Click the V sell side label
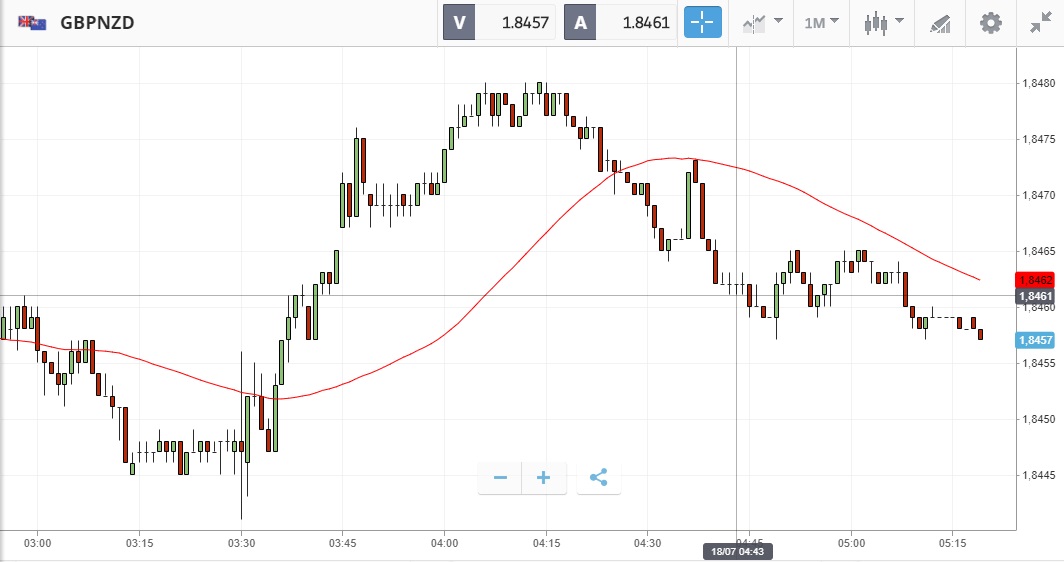The width and height of the screenshot is (1064, 562). (459, 22)
